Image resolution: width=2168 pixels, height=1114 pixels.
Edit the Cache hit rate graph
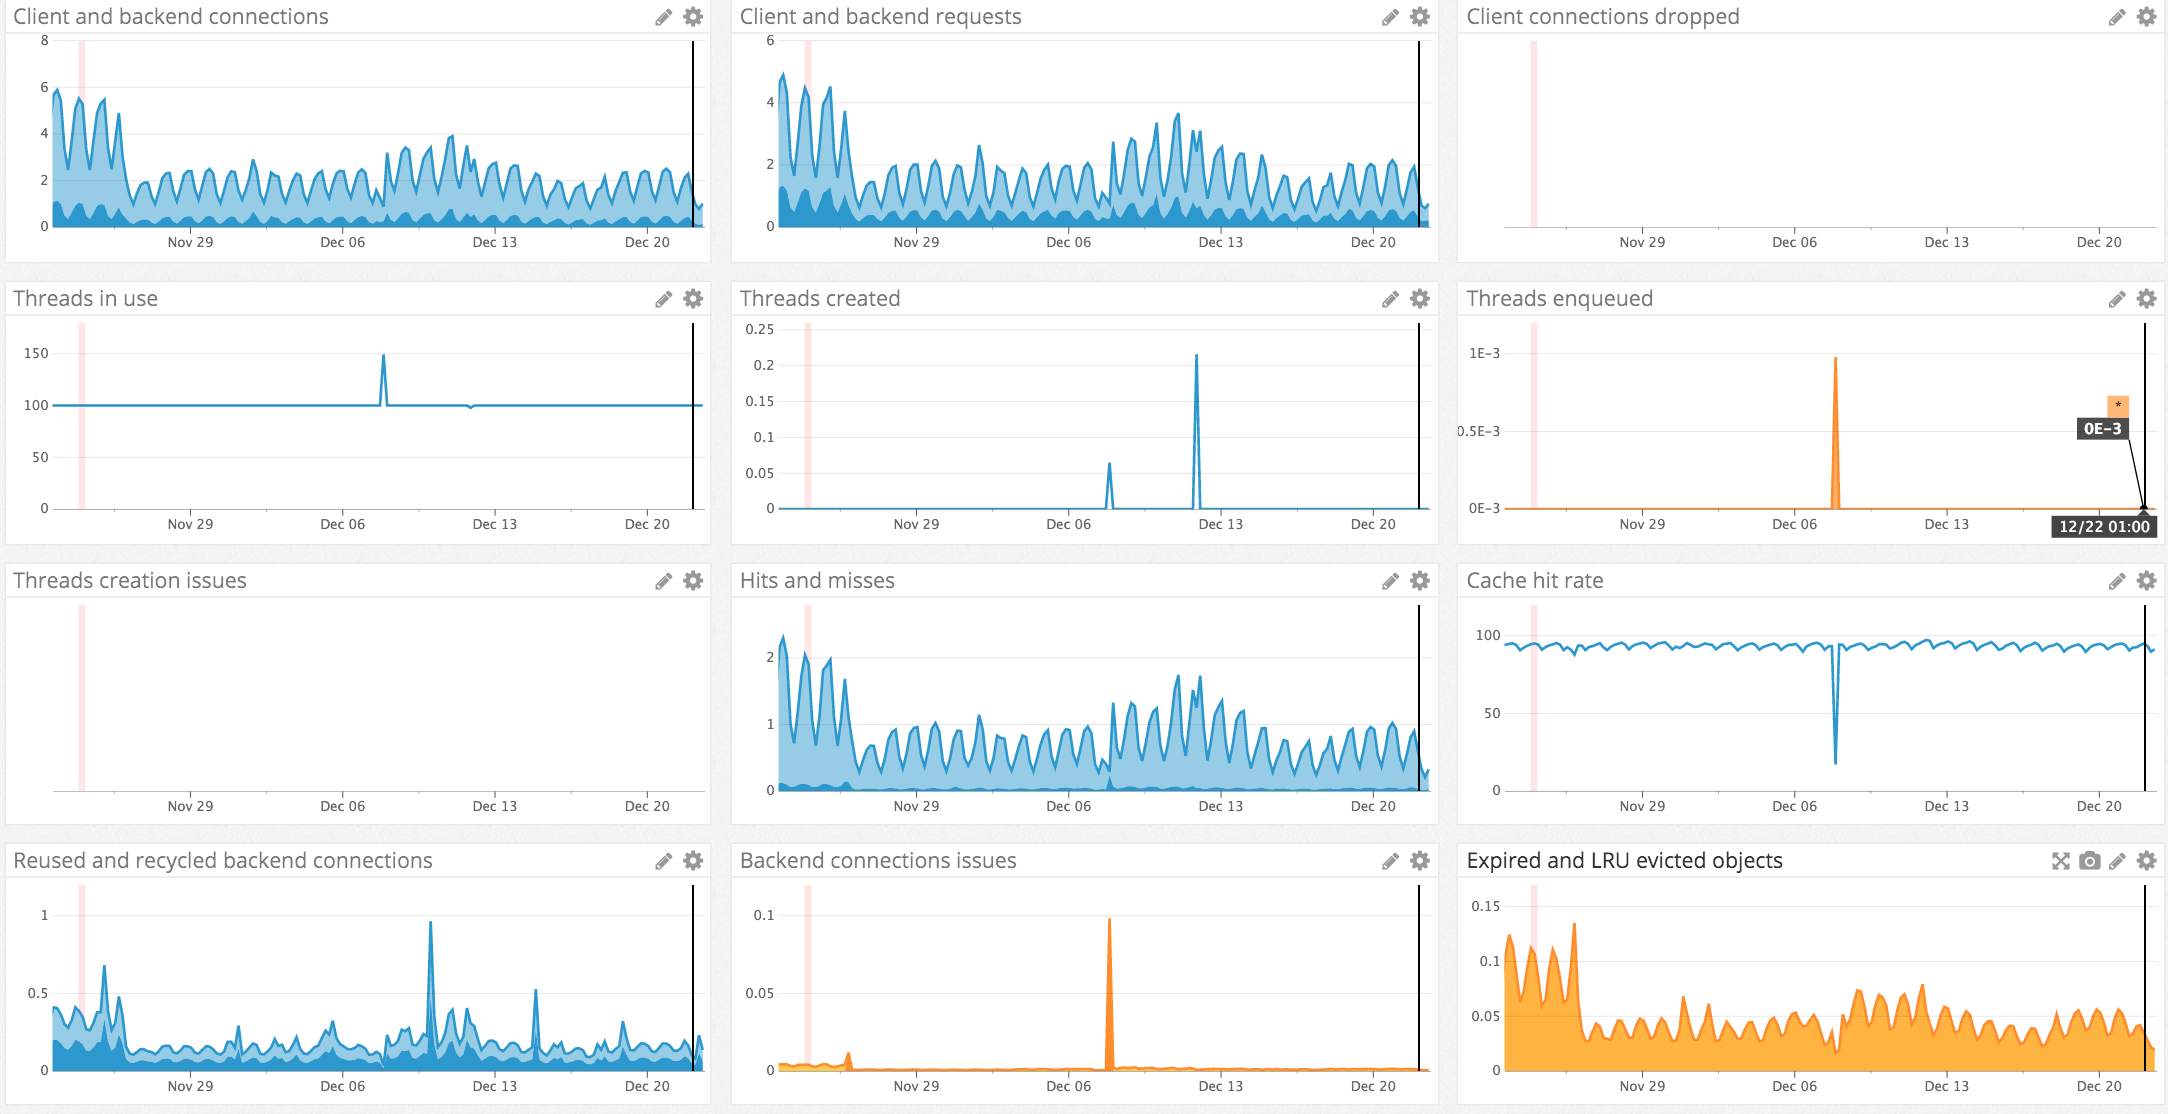[2117, 581]
